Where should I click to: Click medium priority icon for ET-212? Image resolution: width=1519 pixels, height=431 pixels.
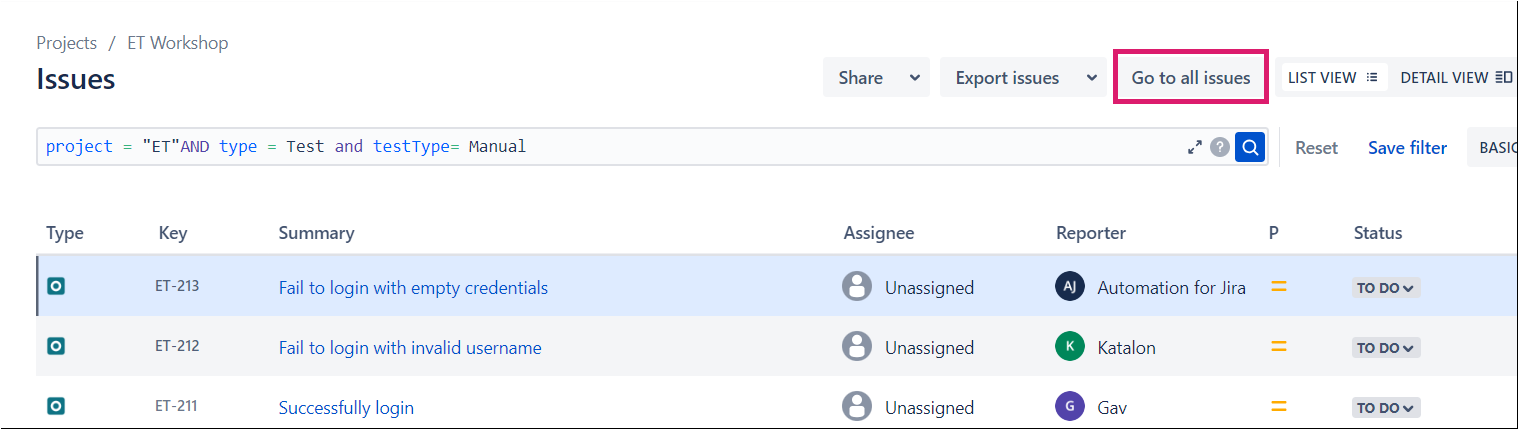click(x=1277, y=347)
